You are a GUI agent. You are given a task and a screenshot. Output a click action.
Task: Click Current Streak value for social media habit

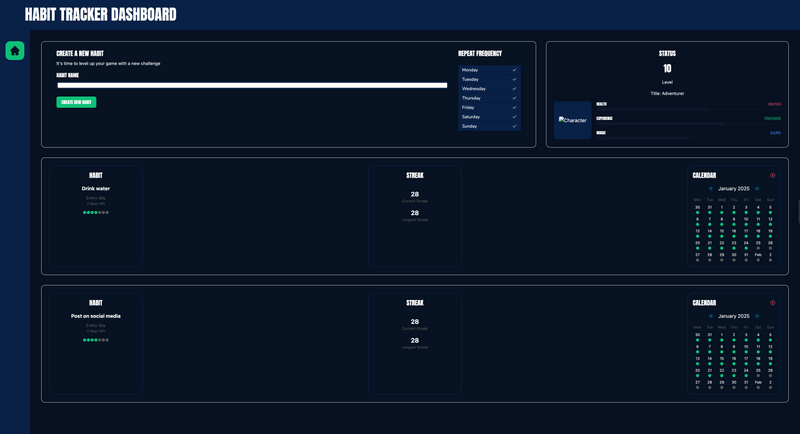(x=415, y=322)
